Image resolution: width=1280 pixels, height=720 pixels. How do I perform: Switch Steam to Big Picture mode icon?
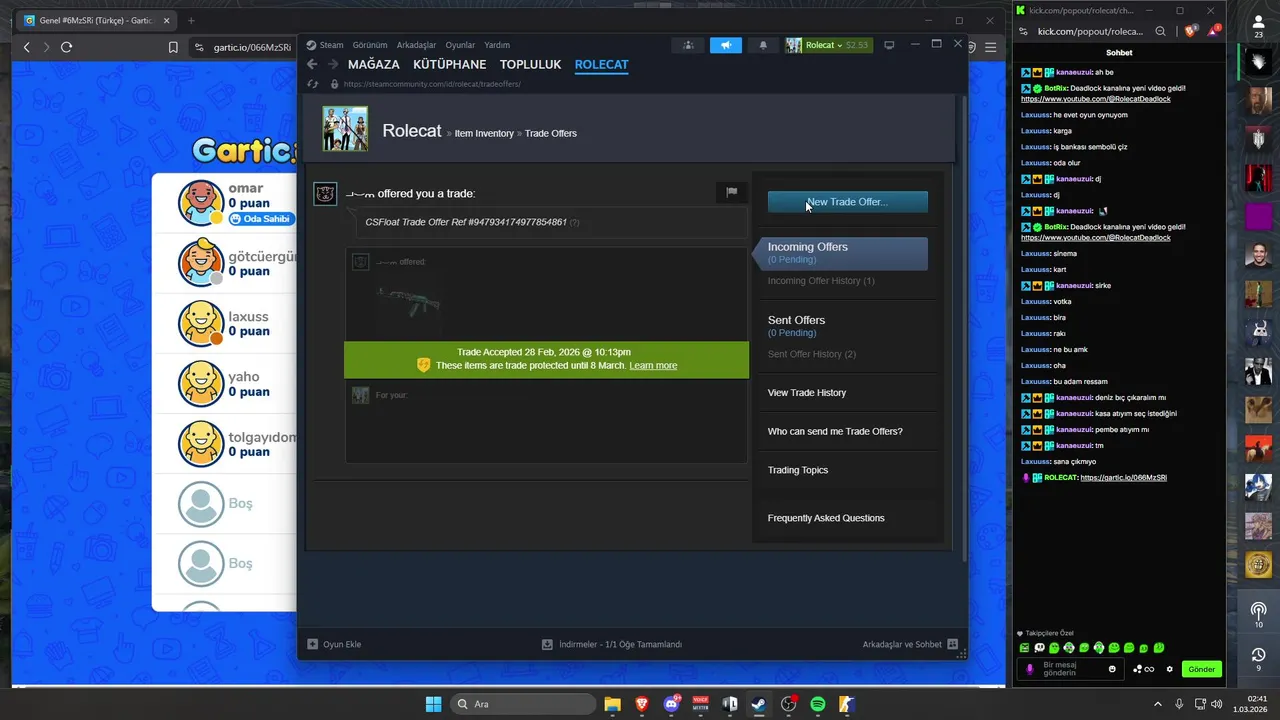[x=889, y=45]
